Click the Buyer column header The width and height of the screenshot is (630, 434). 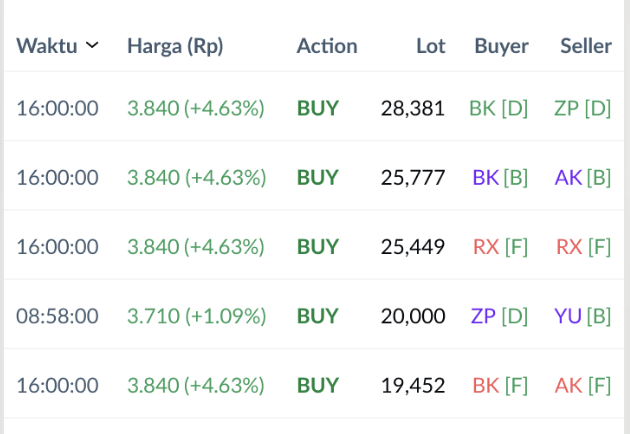pos(501,46)
